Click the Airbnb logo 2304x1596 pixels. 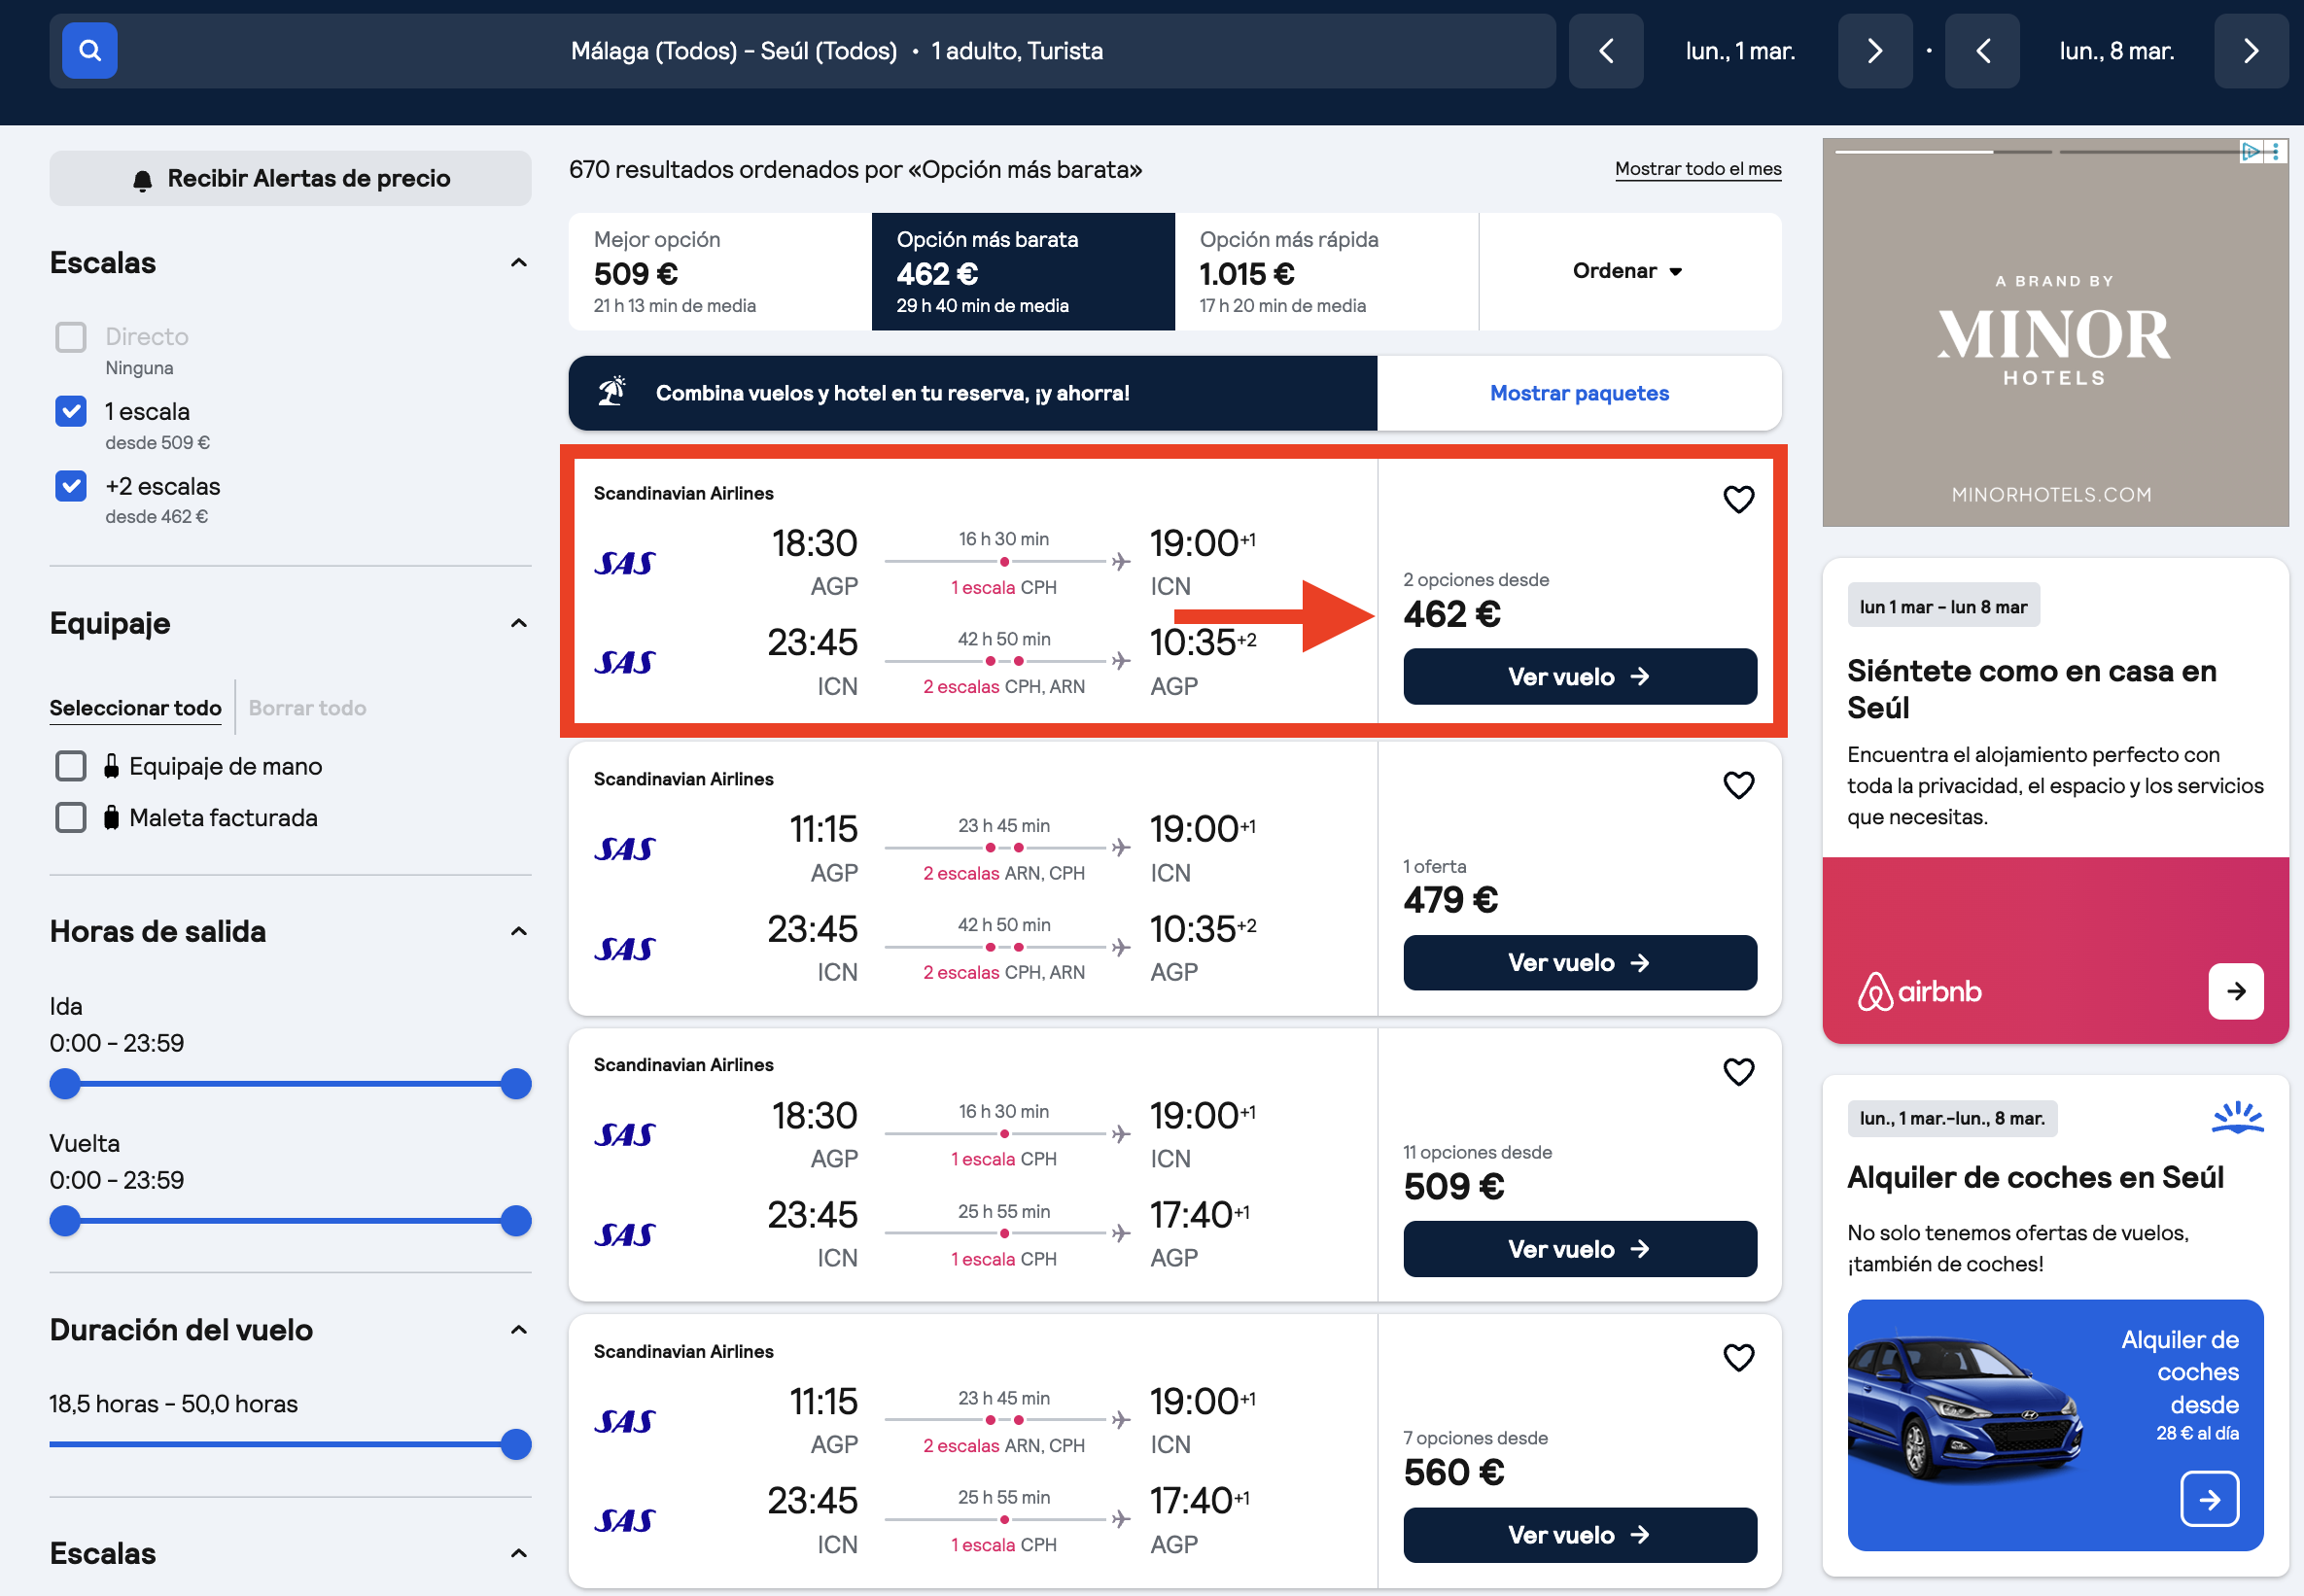click(1919, 991)
